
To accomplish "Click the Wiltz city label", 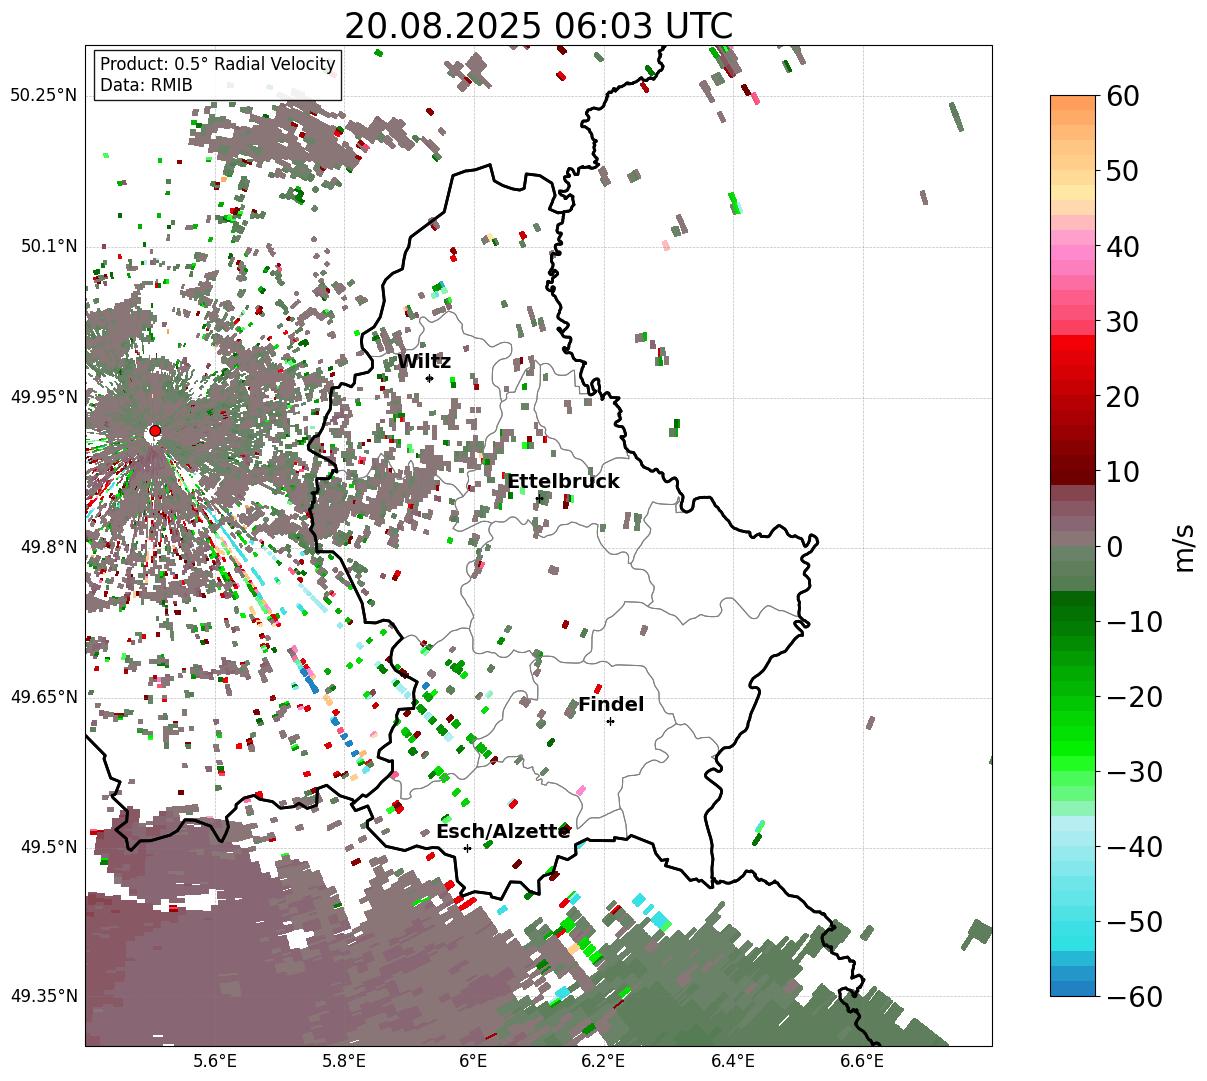I will point(424,362).
